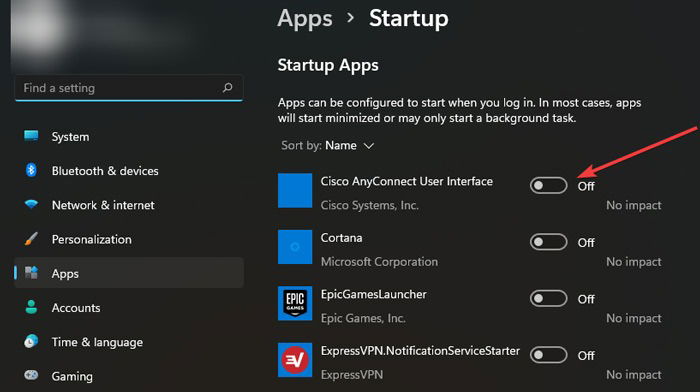The width and height of the screenshot is (700, 392).
Task: Toggle EpicGamesLauncher startup switch
Action: [548, 298]
